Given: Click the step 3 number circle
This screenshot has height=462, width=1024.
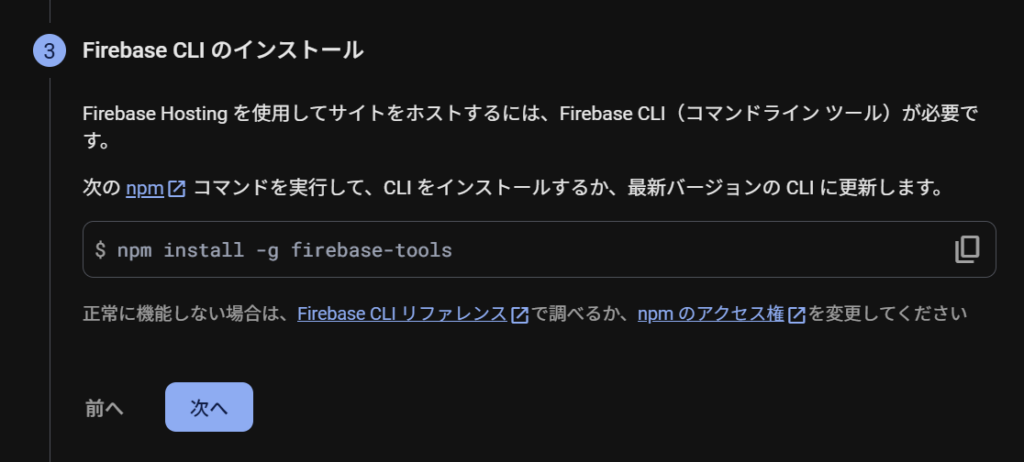Looking at the screenshot, I should (48, 51).
